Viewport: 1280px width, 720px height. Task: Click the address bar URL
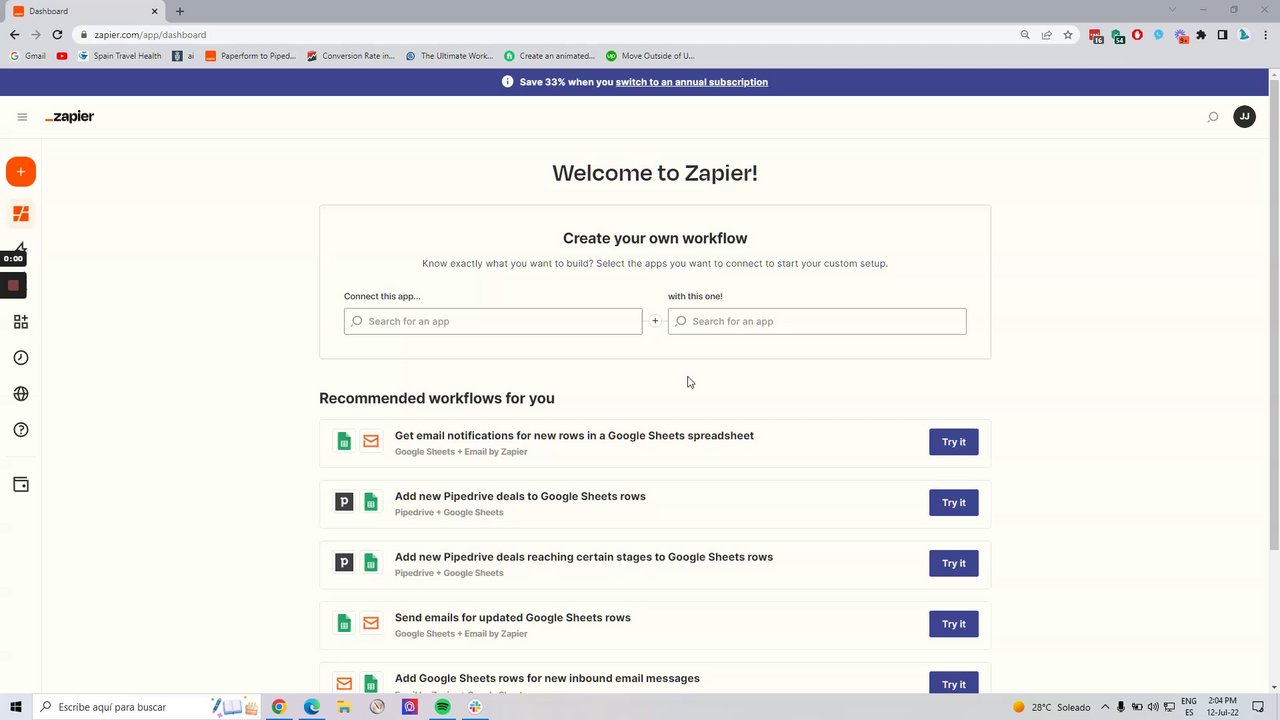pyautogui.click(x=150, y=34)
